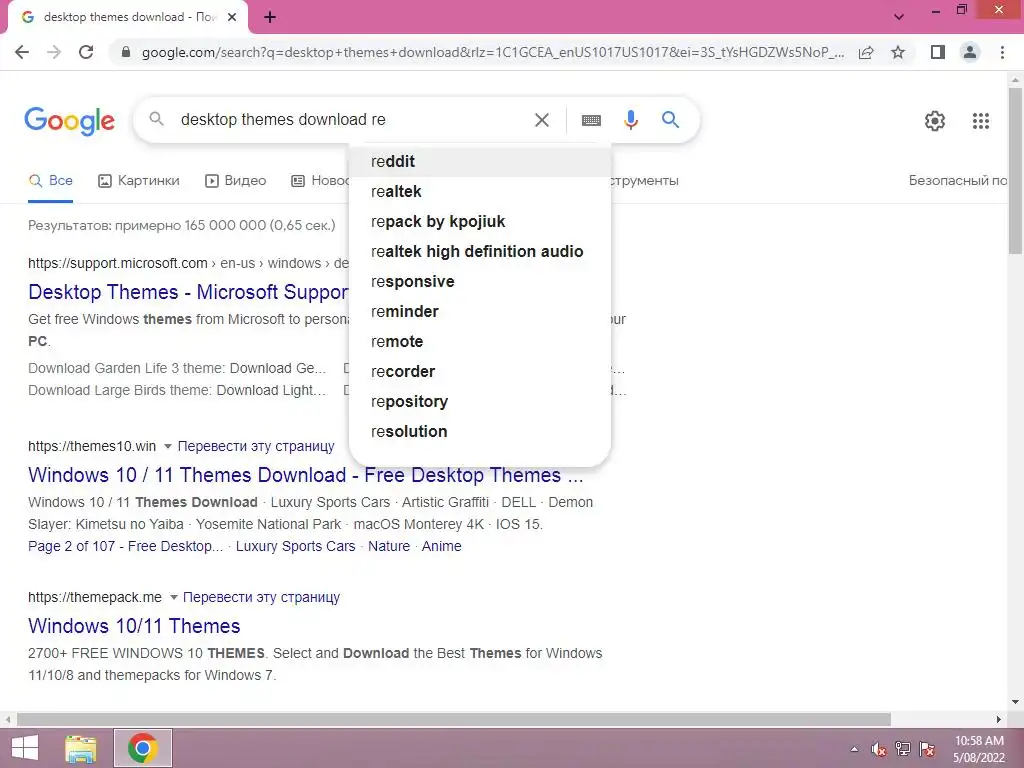Select the recorder suggestion
1024x768 pixels.
(x=480, y=372)
